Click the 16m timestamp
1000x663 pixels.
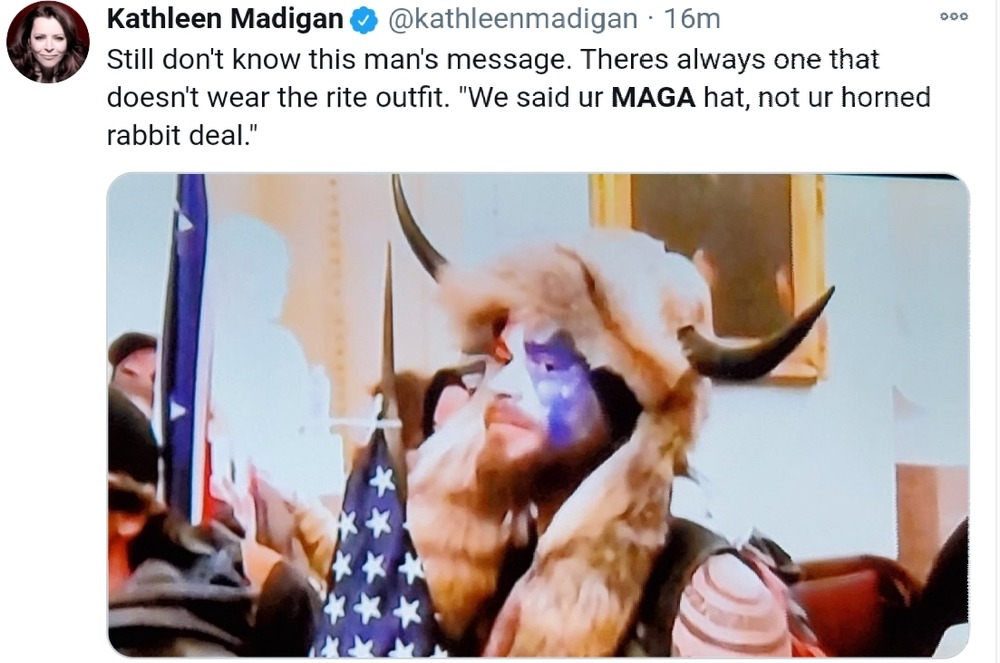[x=692, y=19]
